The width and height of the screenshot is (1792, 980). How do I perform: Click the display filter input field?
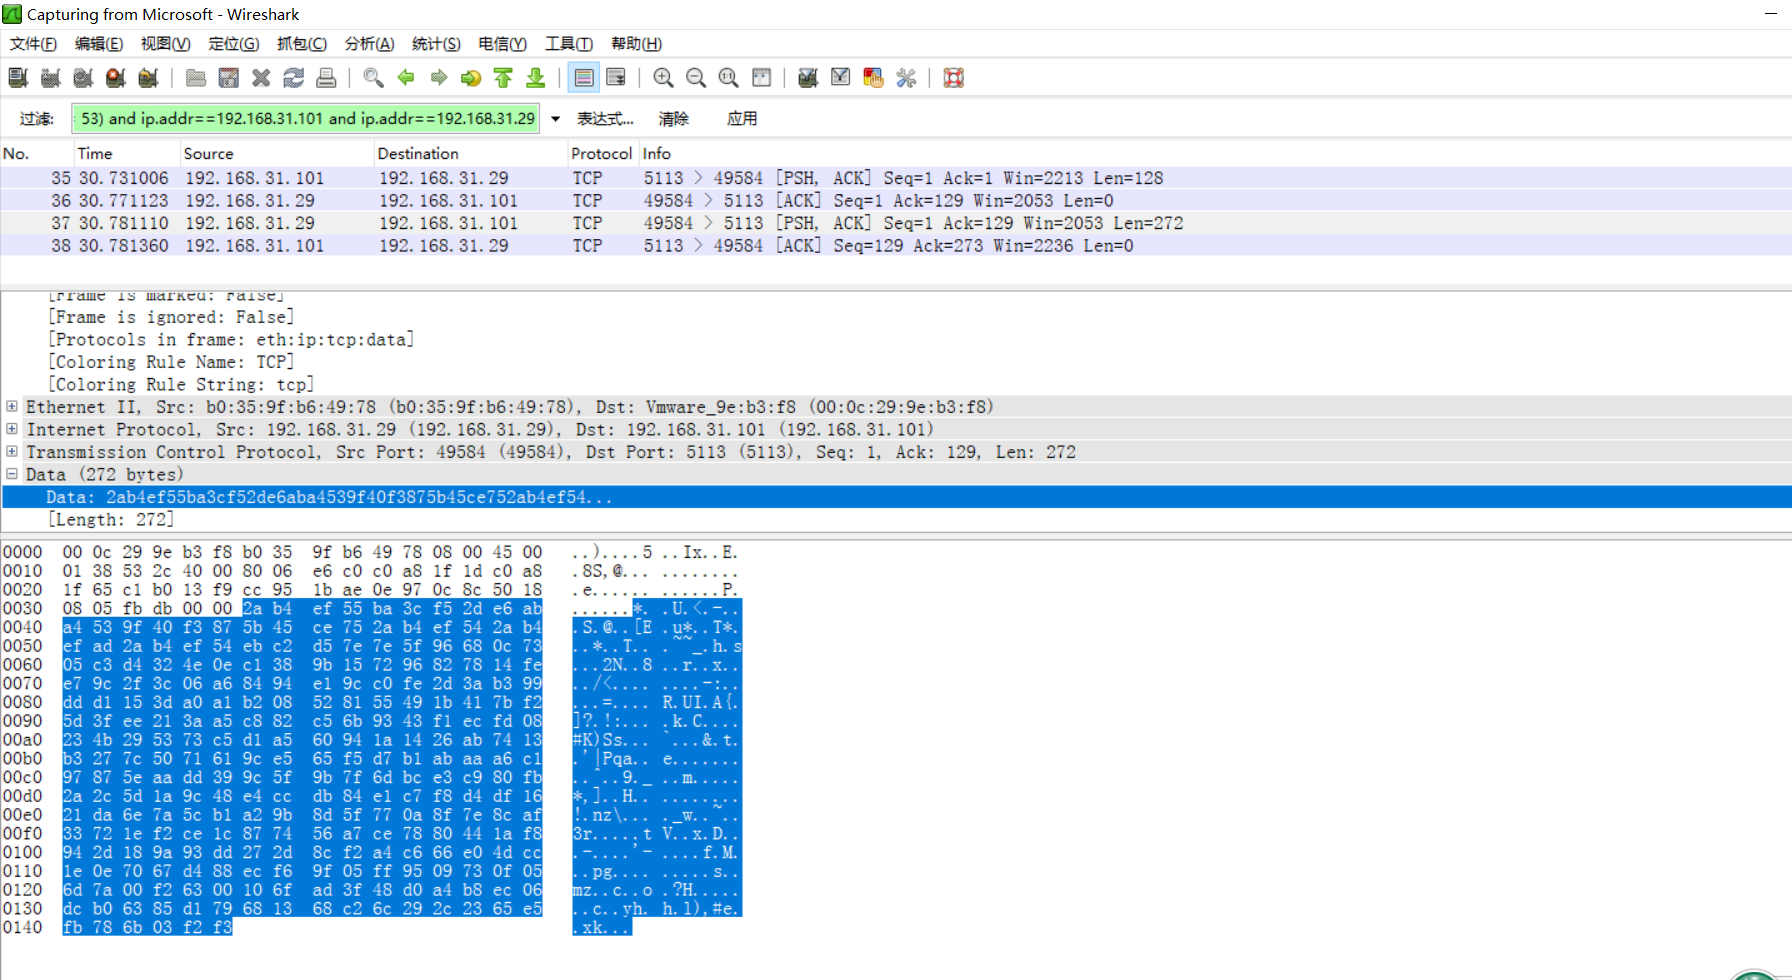tap(306, 119)
